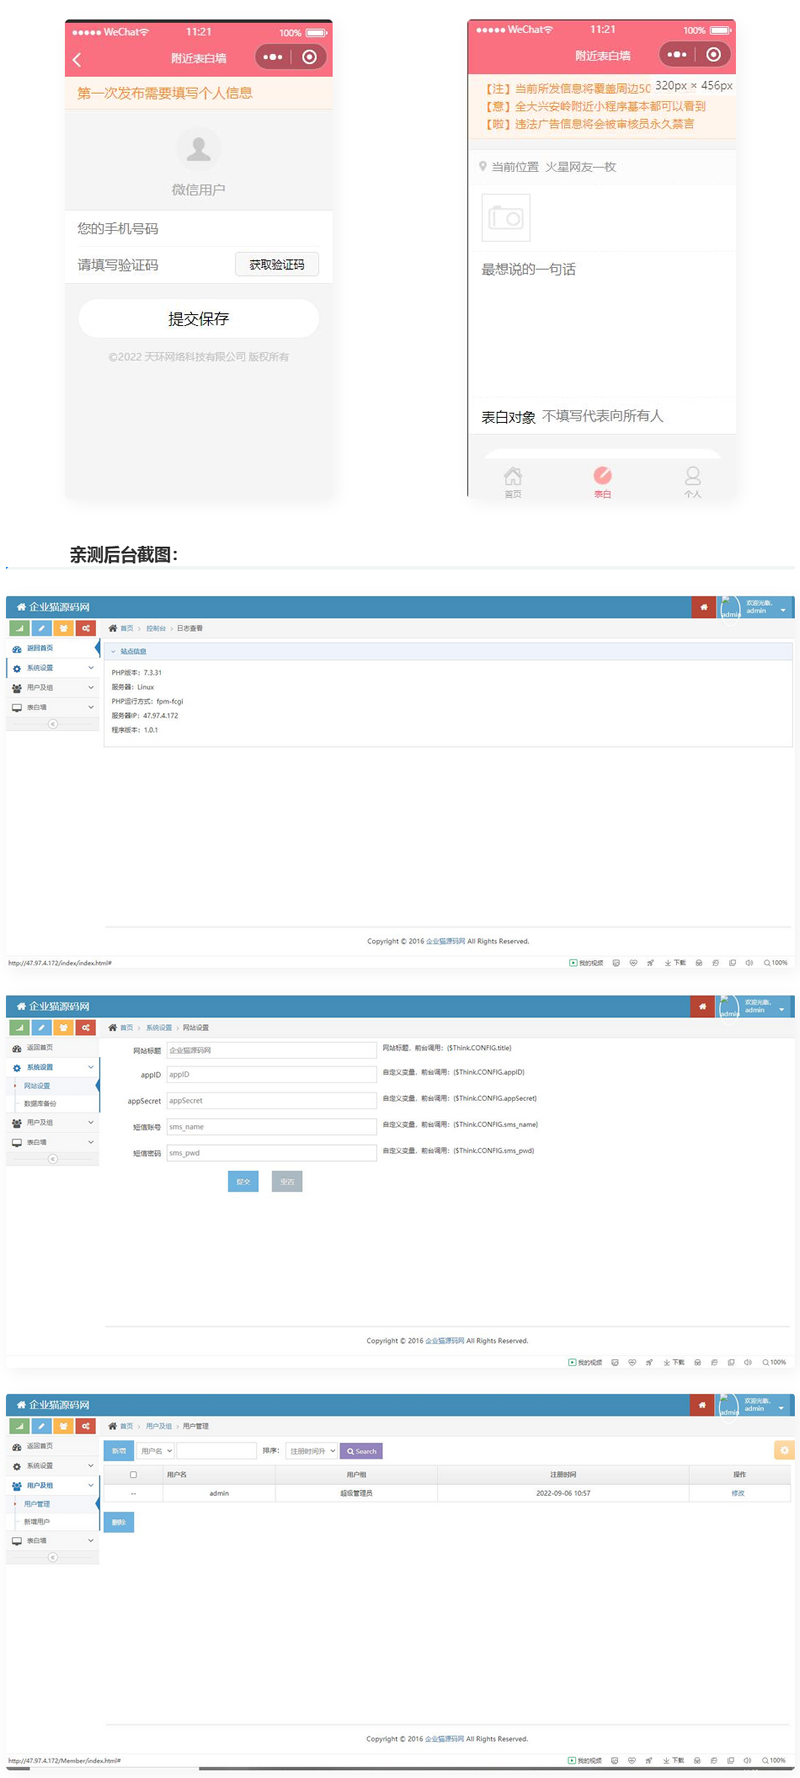Tap the camera photo upload placeholder
The width and height of the screenshot is (800, 1778).
pos(505,218)
